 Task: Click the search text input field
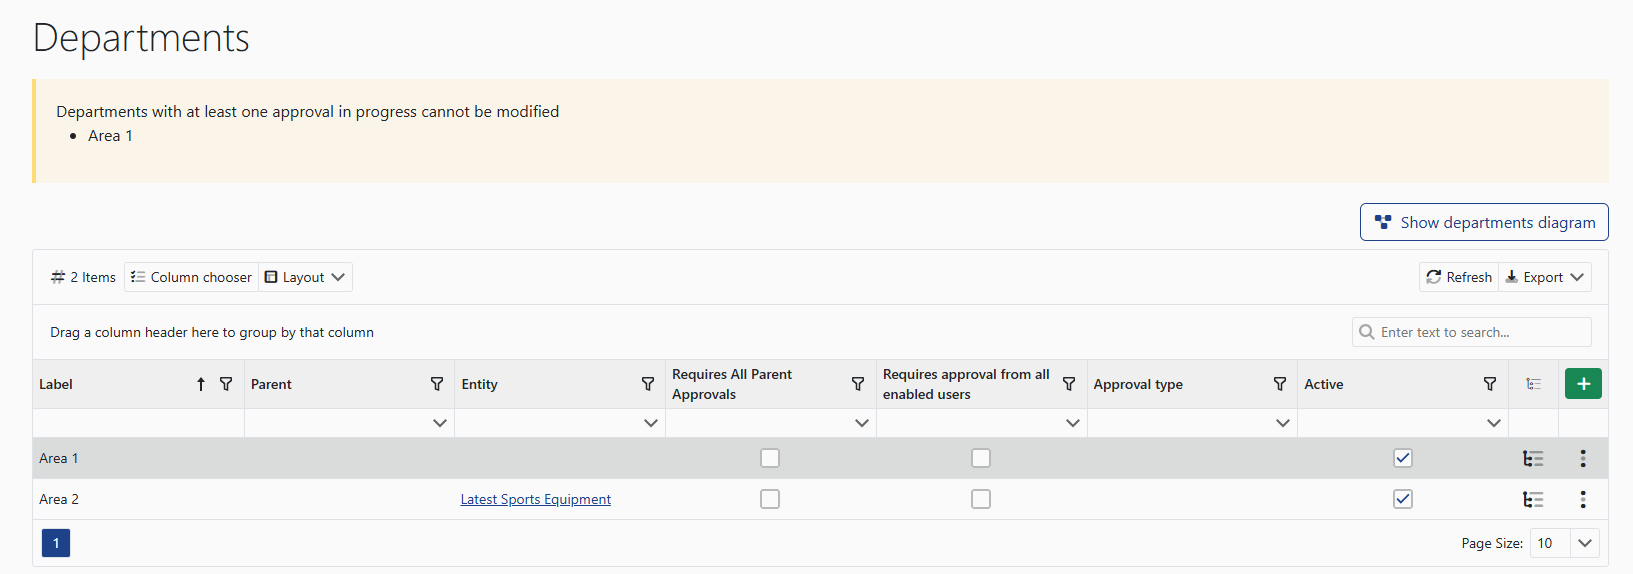1480,332
